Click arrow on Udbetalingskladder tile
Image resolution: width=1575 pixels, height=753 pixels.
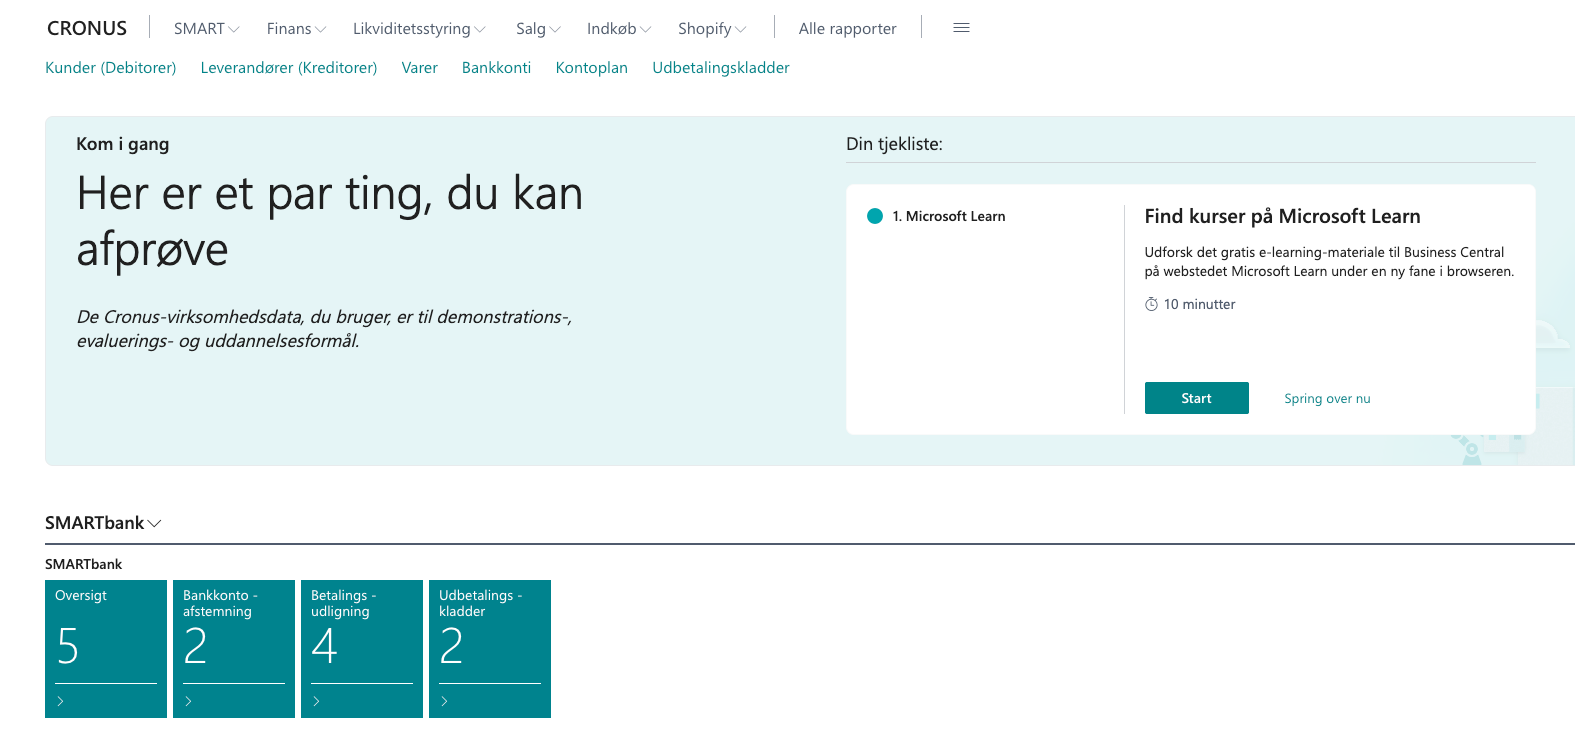445,701
